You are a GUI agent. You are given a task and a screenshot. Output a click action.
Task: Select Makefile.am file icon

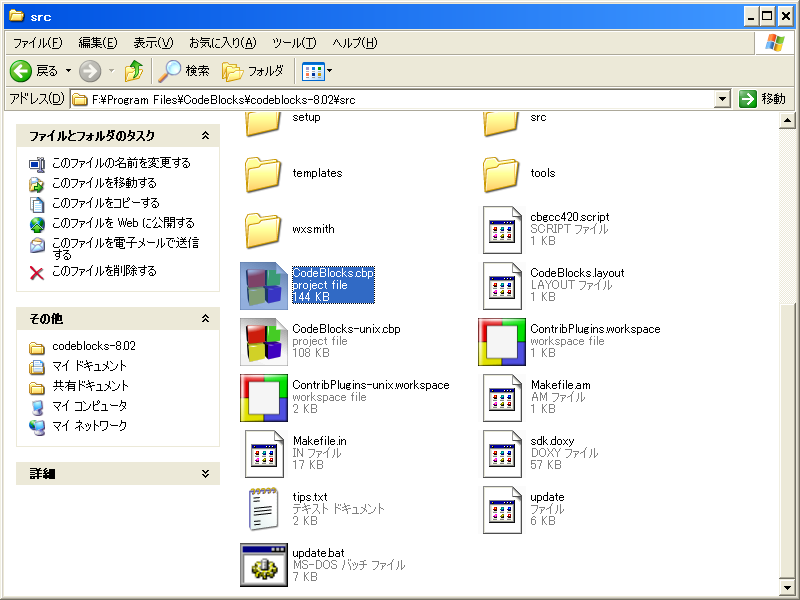click(502, 398)
